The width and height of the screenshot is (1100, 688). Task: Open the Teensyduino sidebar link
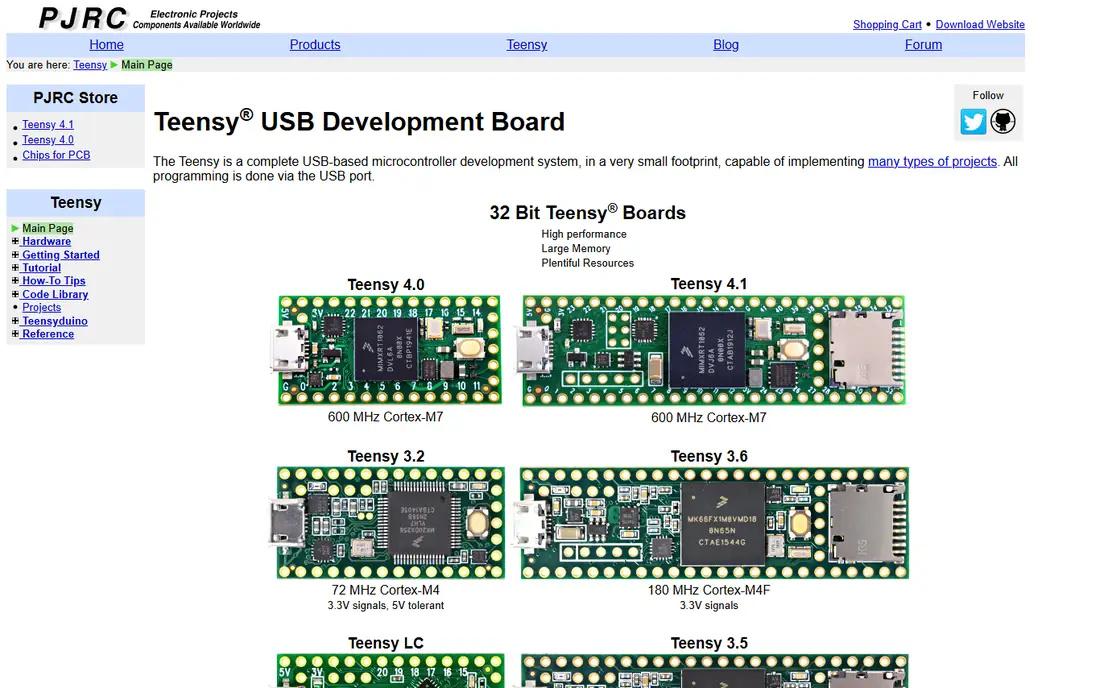click(55, 321)
